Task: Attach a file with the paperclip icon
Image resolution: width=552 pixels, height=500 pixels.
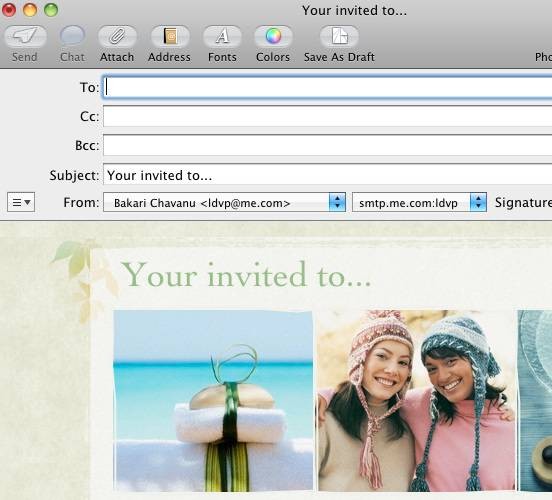Action: (x=117, y=36)
